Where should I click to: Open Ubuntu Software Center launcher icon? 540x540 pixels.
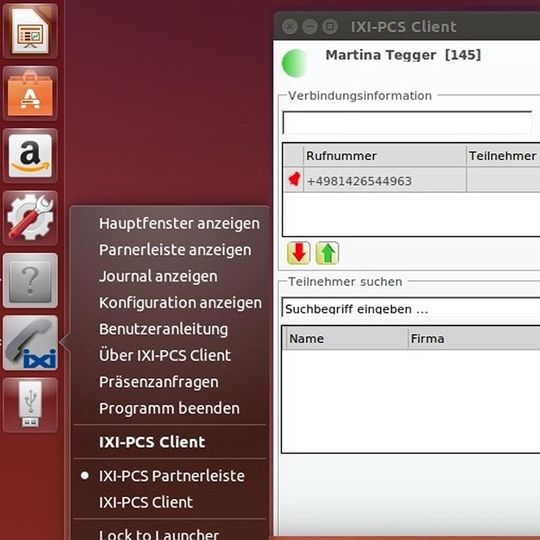pyautogui.click(x=30, y=94)
